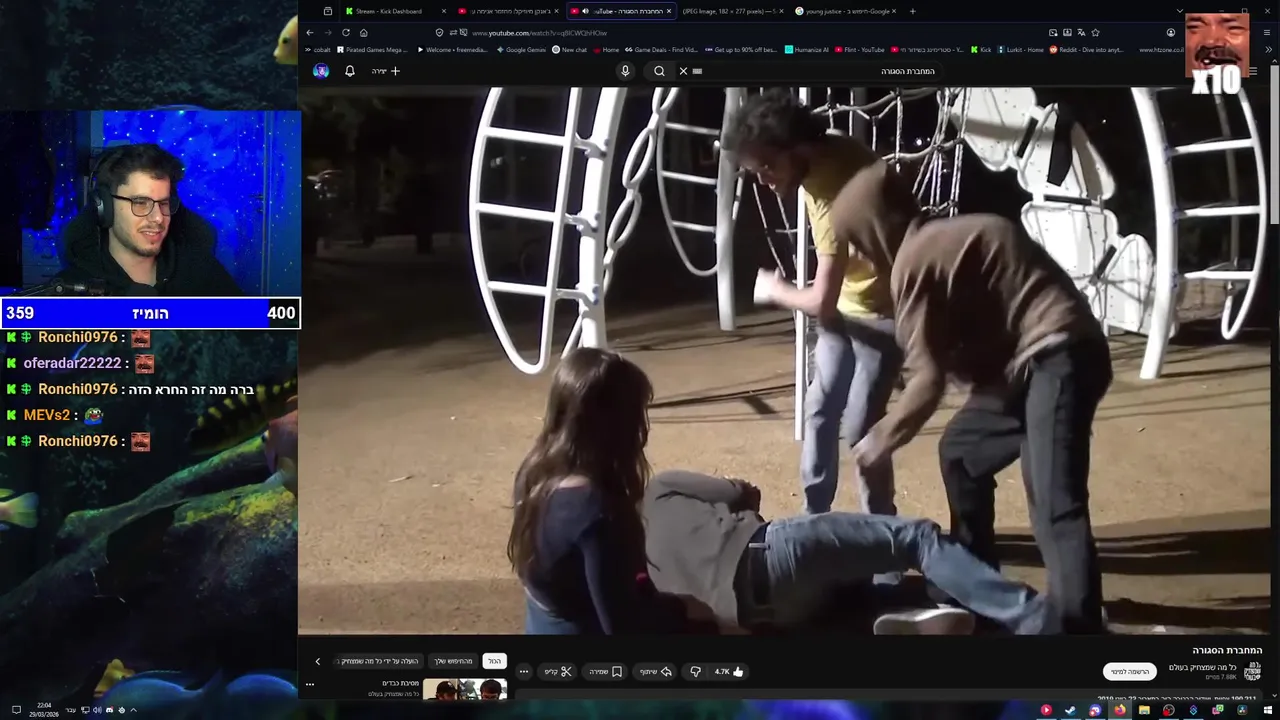Show hidden system tray icons chevron
Screen dimensions: 1280x720
pyautogui.click(x=133, y=710)
